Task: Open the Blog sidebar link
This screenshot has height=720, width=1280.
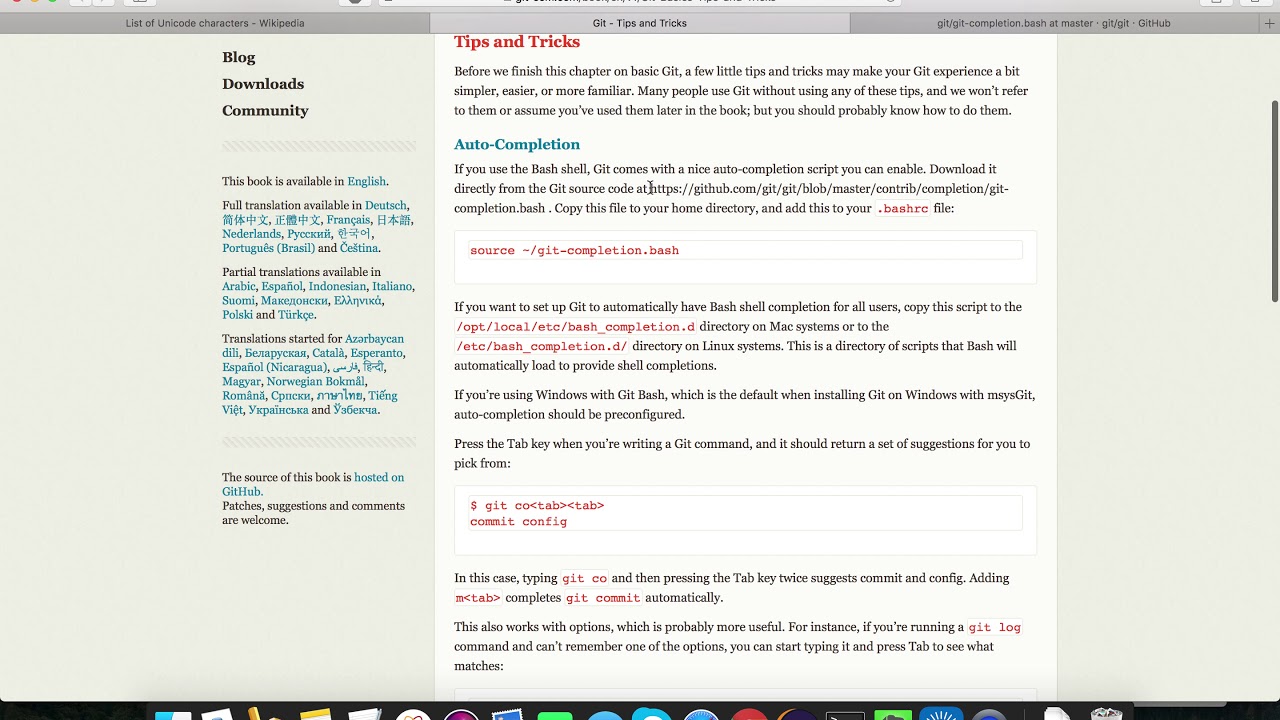Action: coord(239,57)
